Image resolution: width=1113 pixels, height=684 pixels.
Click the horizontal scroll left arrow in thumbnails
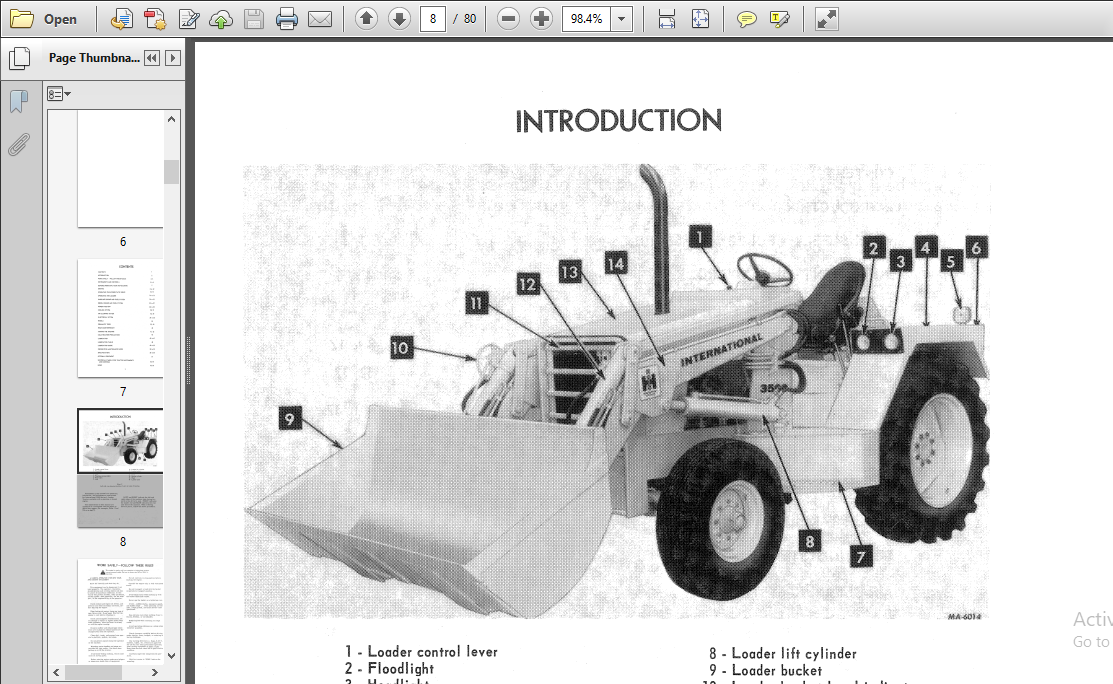coord(56,672)
